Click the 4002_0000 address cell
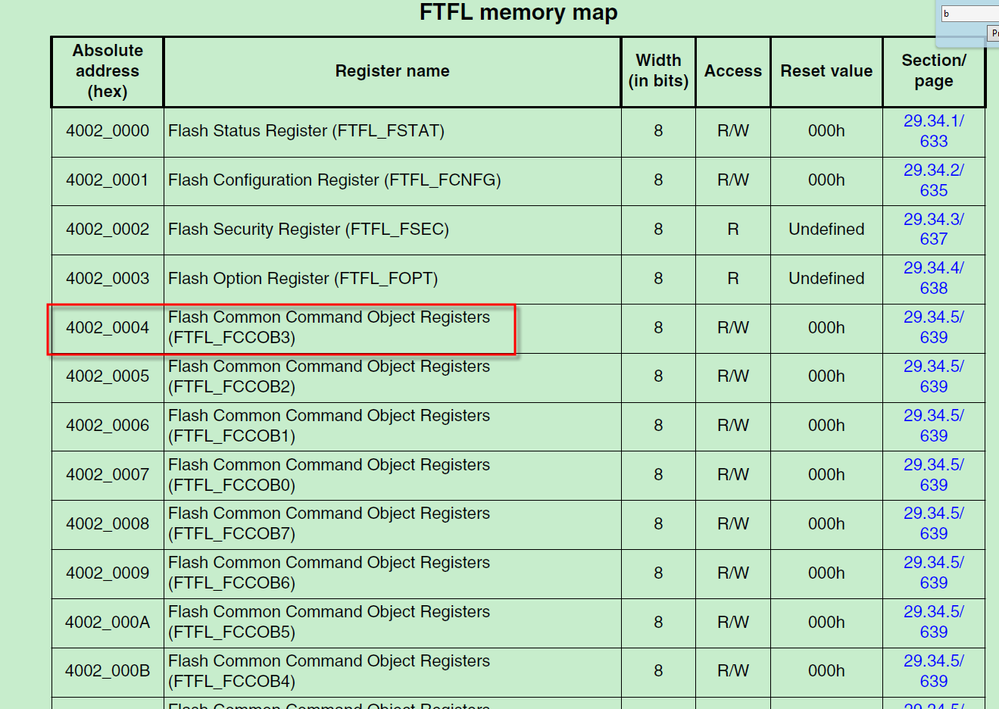The image size is (999, 709). (107, 131)
